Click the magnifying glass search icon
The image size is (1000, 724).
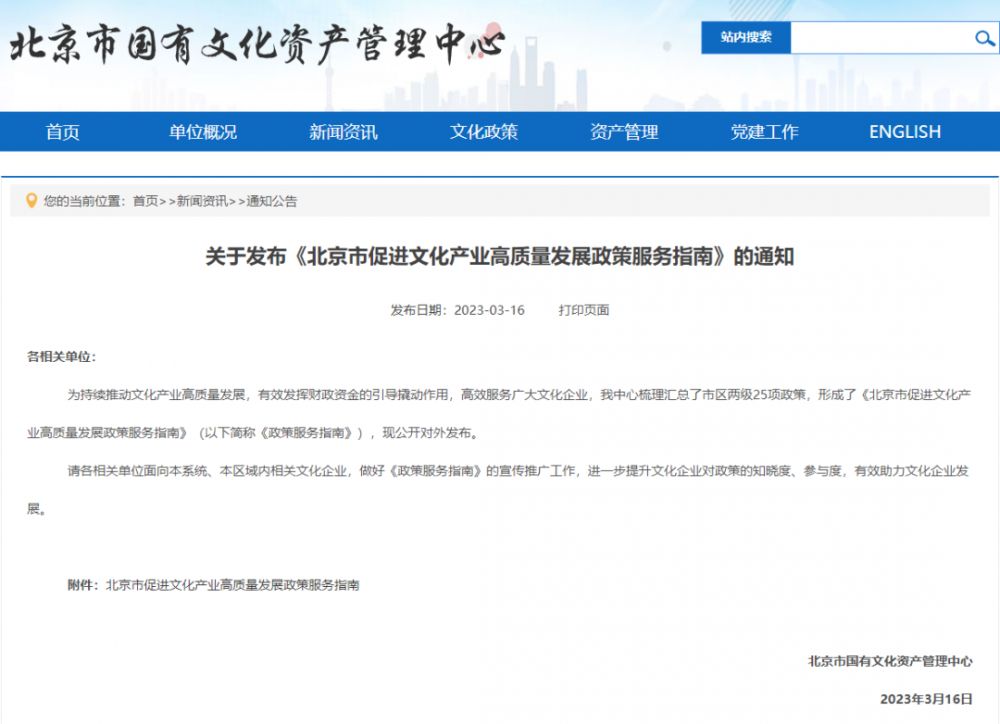pyautogui.click(x=983, y=38)
